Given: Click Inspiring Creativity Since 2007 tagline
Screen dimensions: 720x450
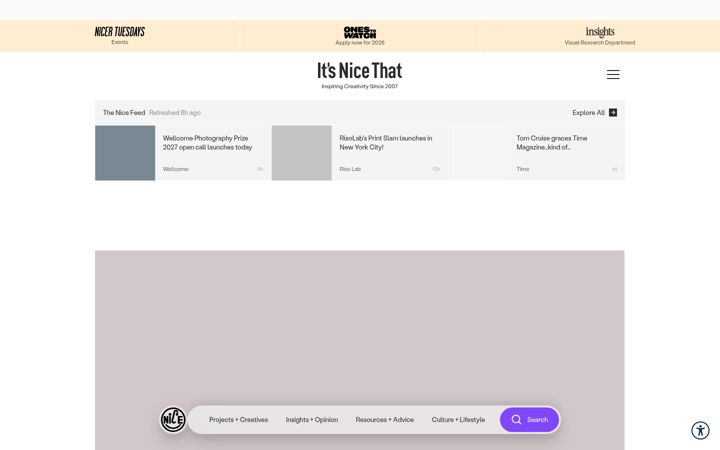Looking at the screenshot, I should [360, 86].
